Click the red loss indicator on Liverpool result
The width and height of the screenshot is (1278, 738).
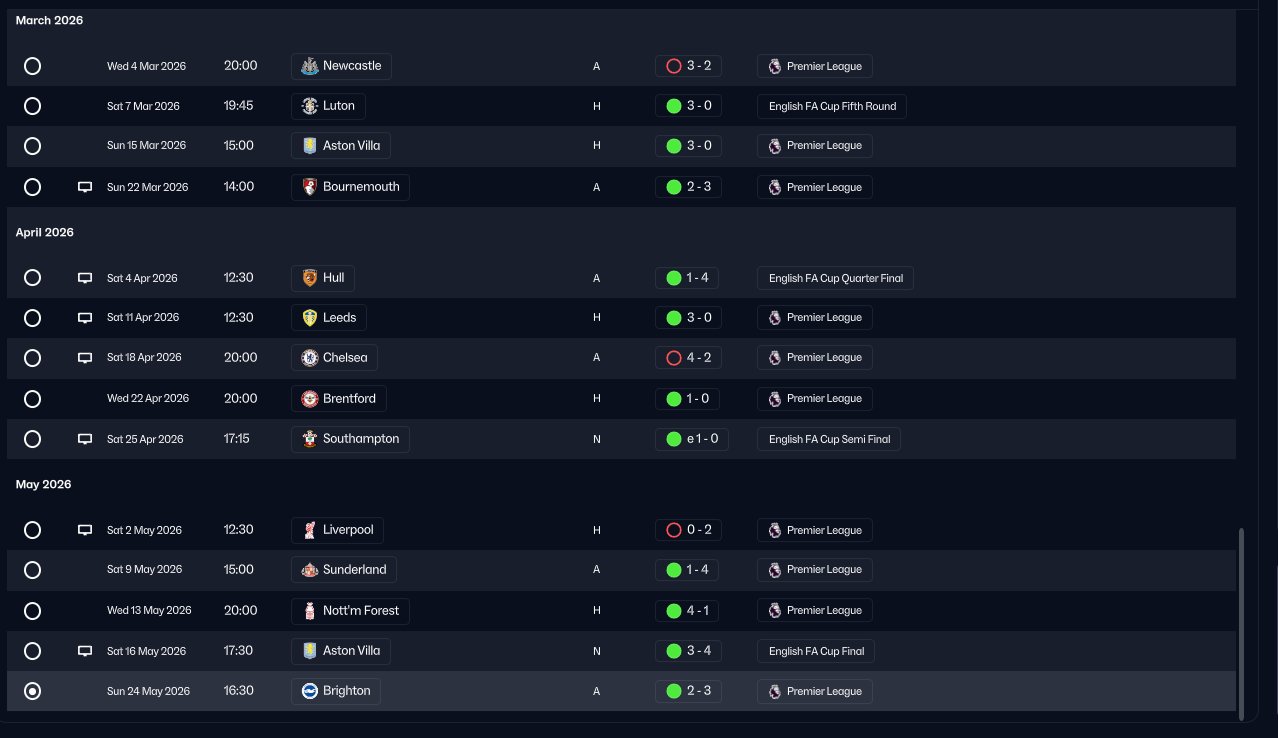673,530
